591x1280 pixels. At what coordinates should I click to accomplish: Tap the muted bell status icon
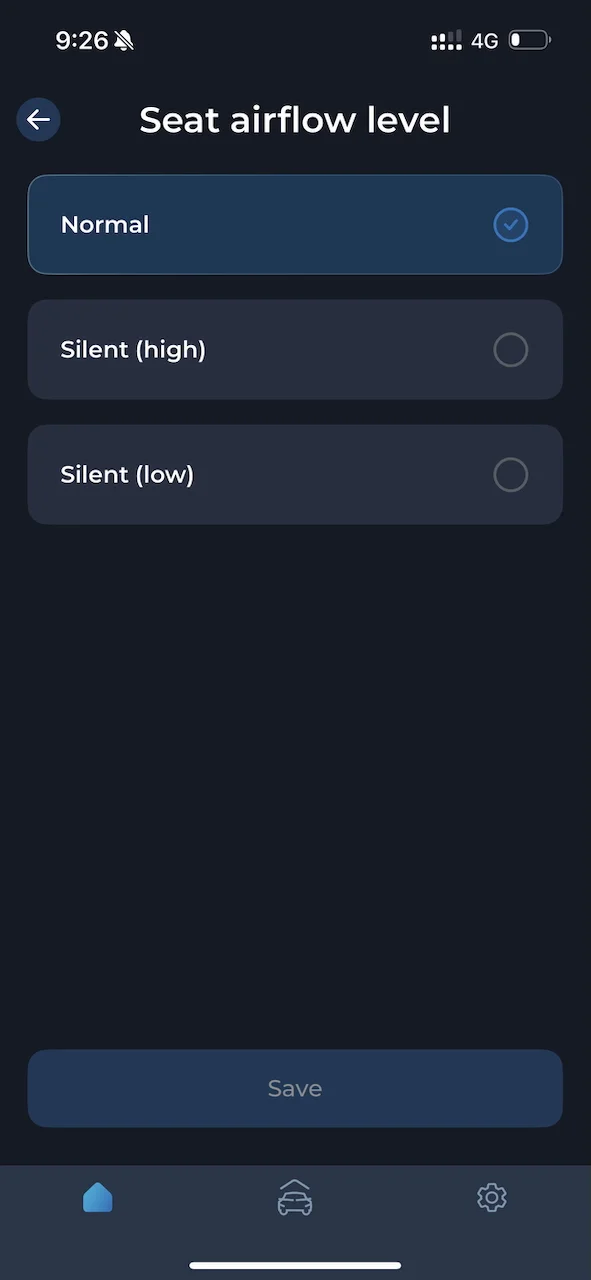pos(124,41)
